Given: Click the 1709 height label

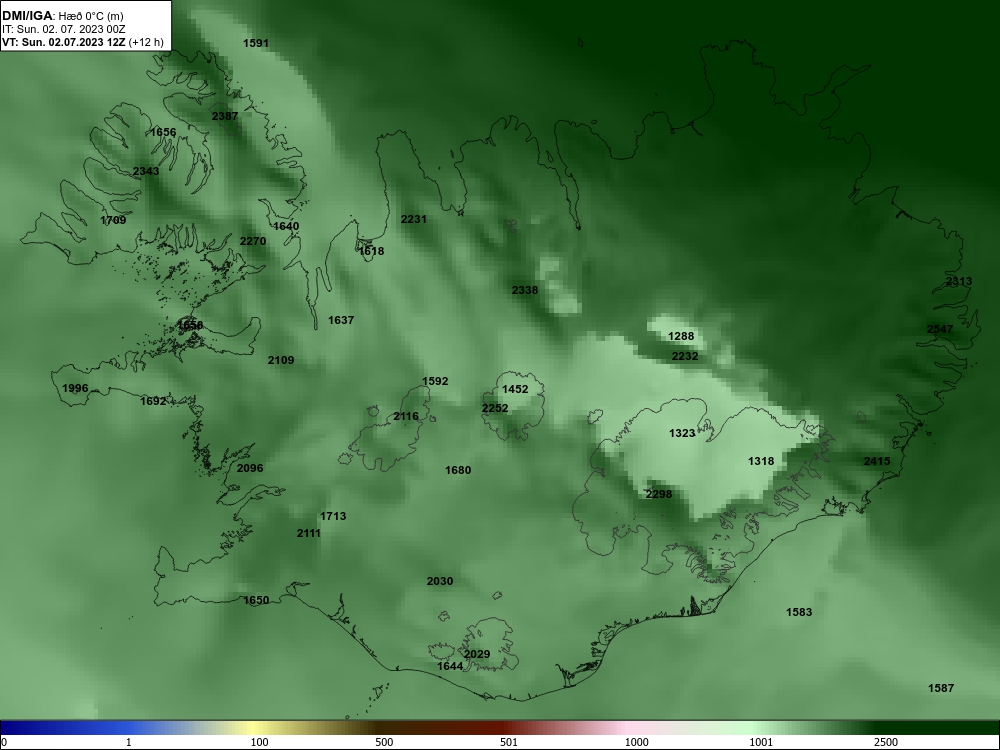Looking at the screenshot, I should (x=114, y=221).
